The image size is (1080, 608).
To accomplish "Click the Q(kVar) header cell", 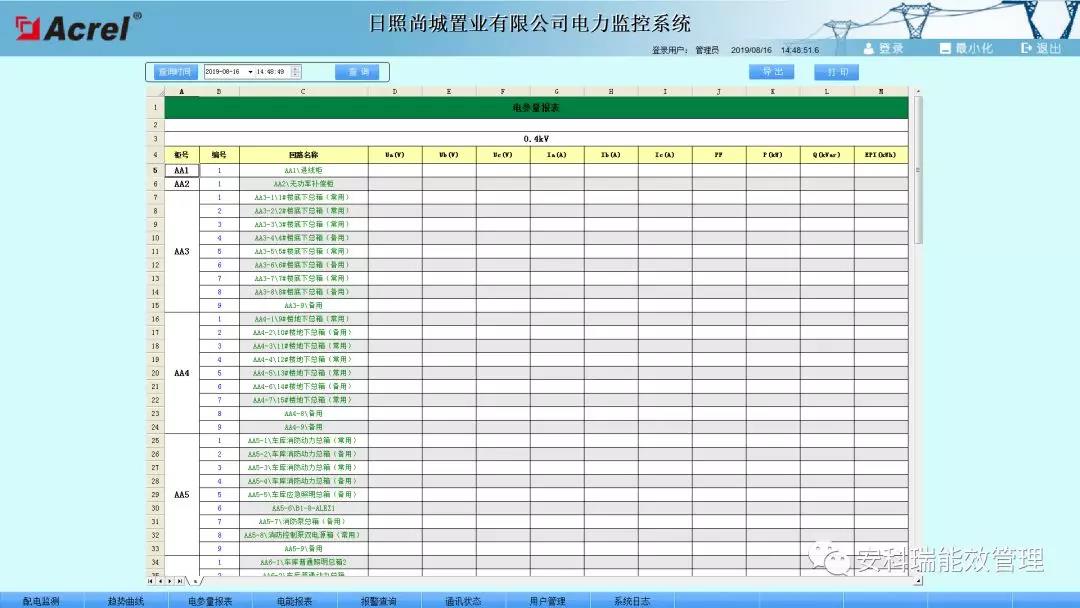I will (827, 155).
